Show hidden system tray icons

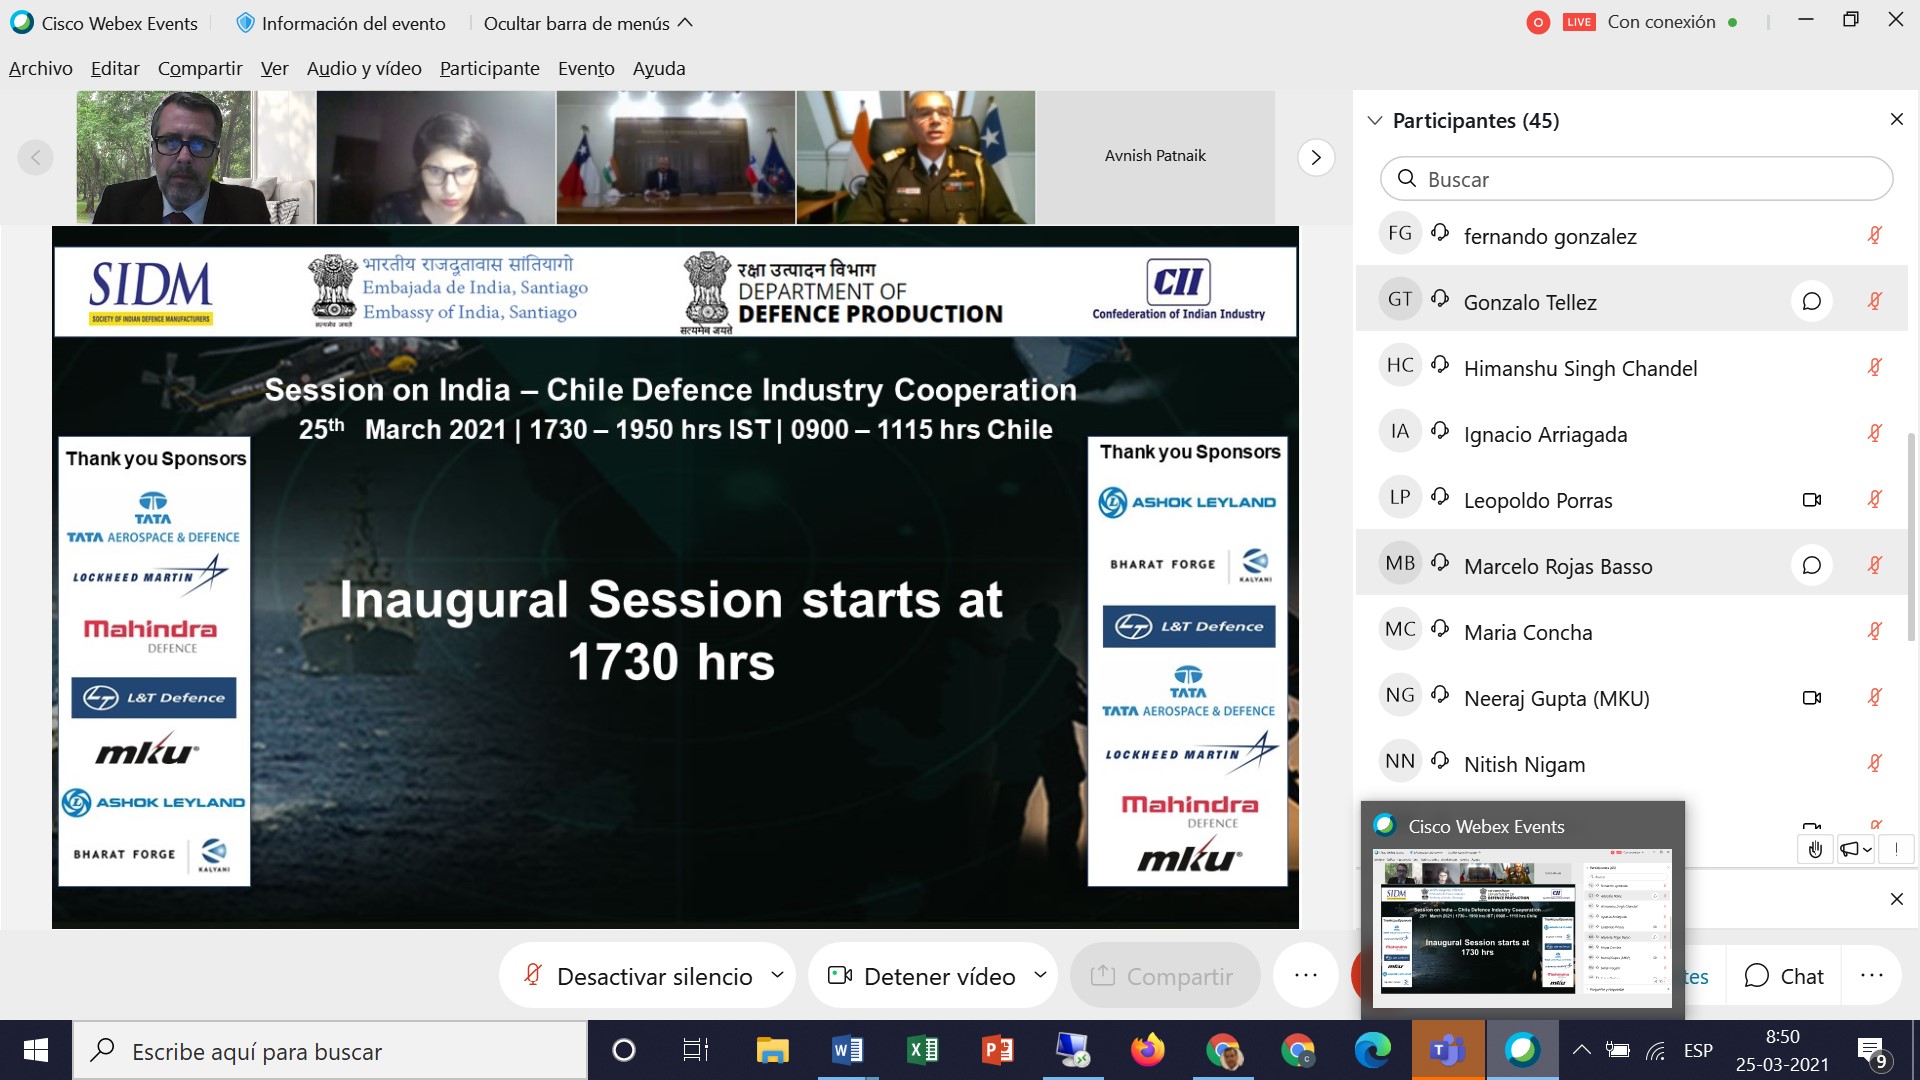(x=1581, y=1050)
